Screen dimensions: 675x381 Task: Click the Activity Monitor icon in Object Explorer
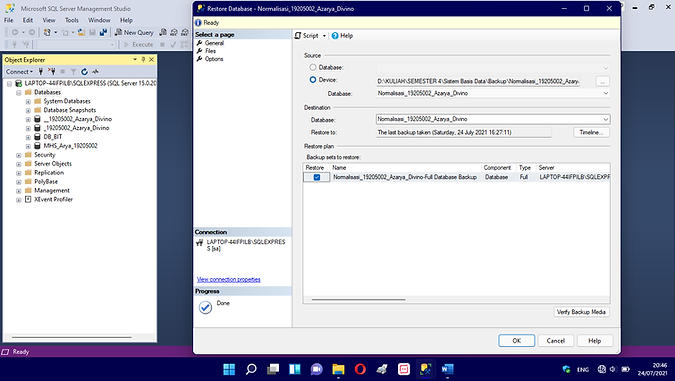95,71
